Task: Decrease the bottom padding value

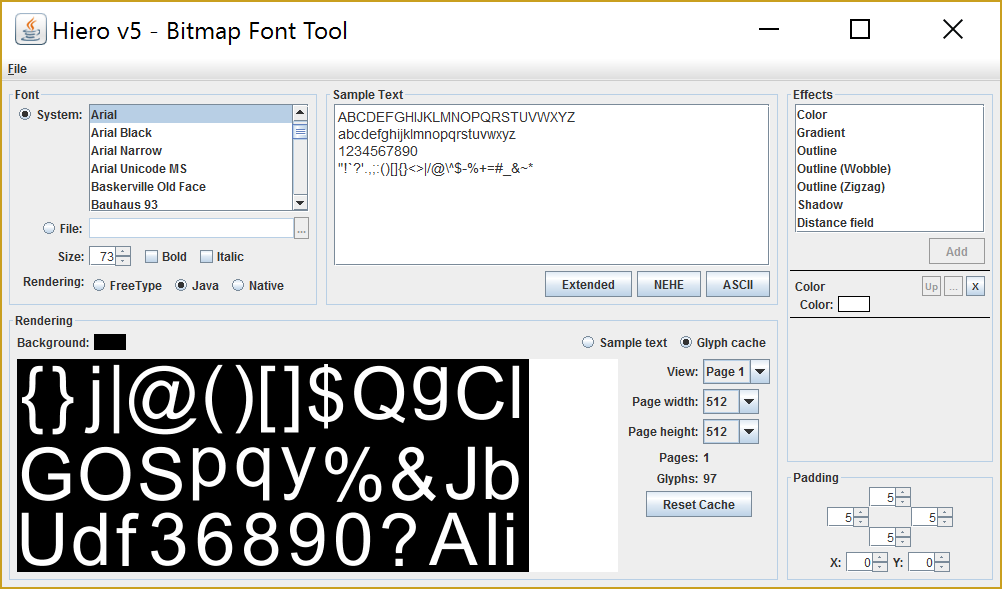Action: [x=903, y=542]
